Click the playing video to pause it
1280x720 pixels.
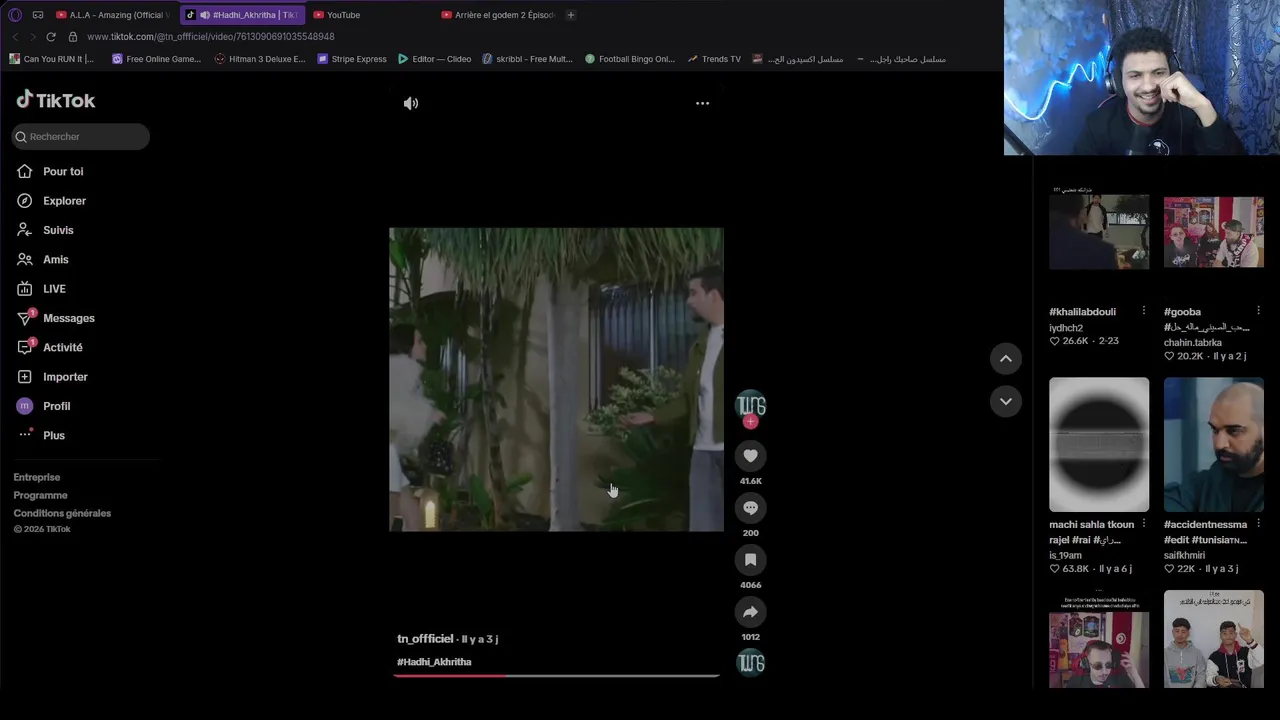tap(556, 379)
